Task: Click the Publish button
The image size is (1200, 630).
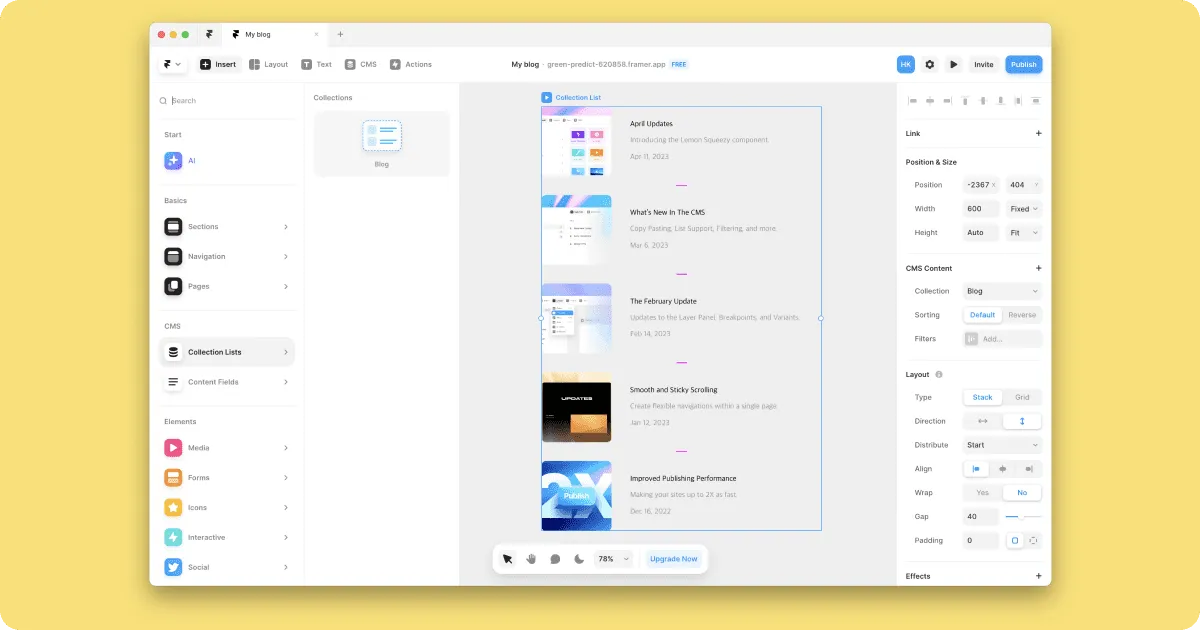Action: click(1024, 64)
